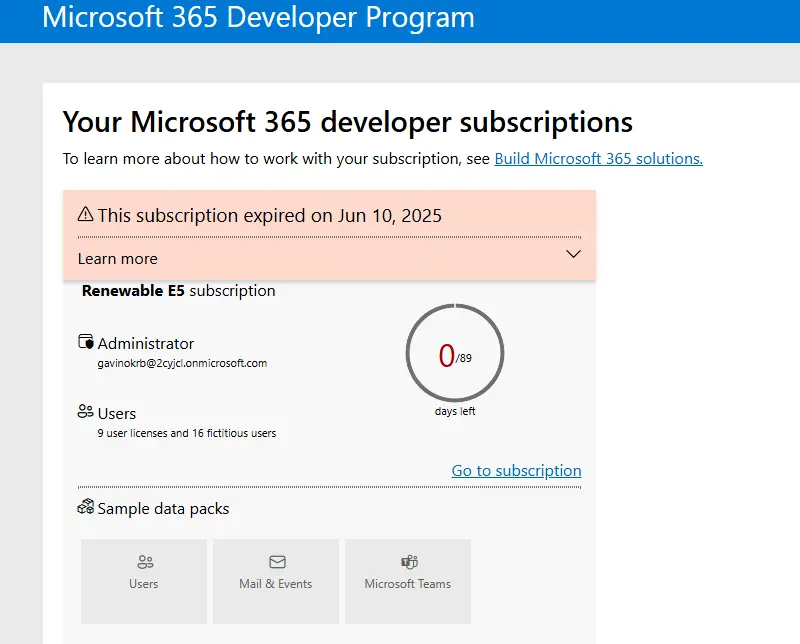This screenshot has width=800, height=644.
Task: Click the red 0/89 days counter
Action: click(455, 356)
